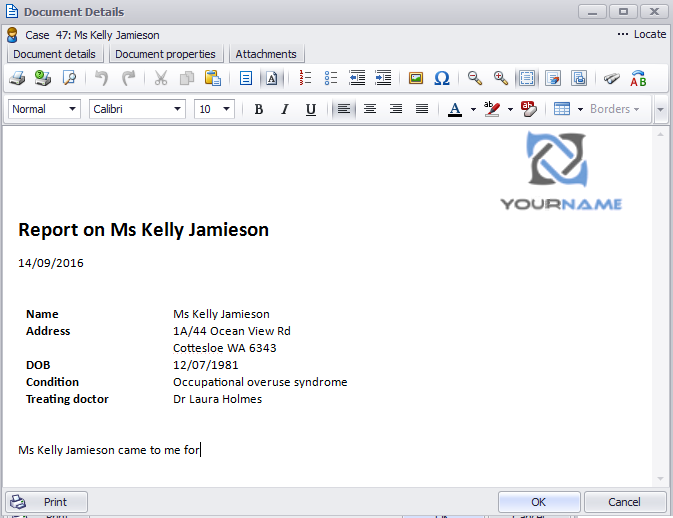Open the Attachments tab

(266, 54)
